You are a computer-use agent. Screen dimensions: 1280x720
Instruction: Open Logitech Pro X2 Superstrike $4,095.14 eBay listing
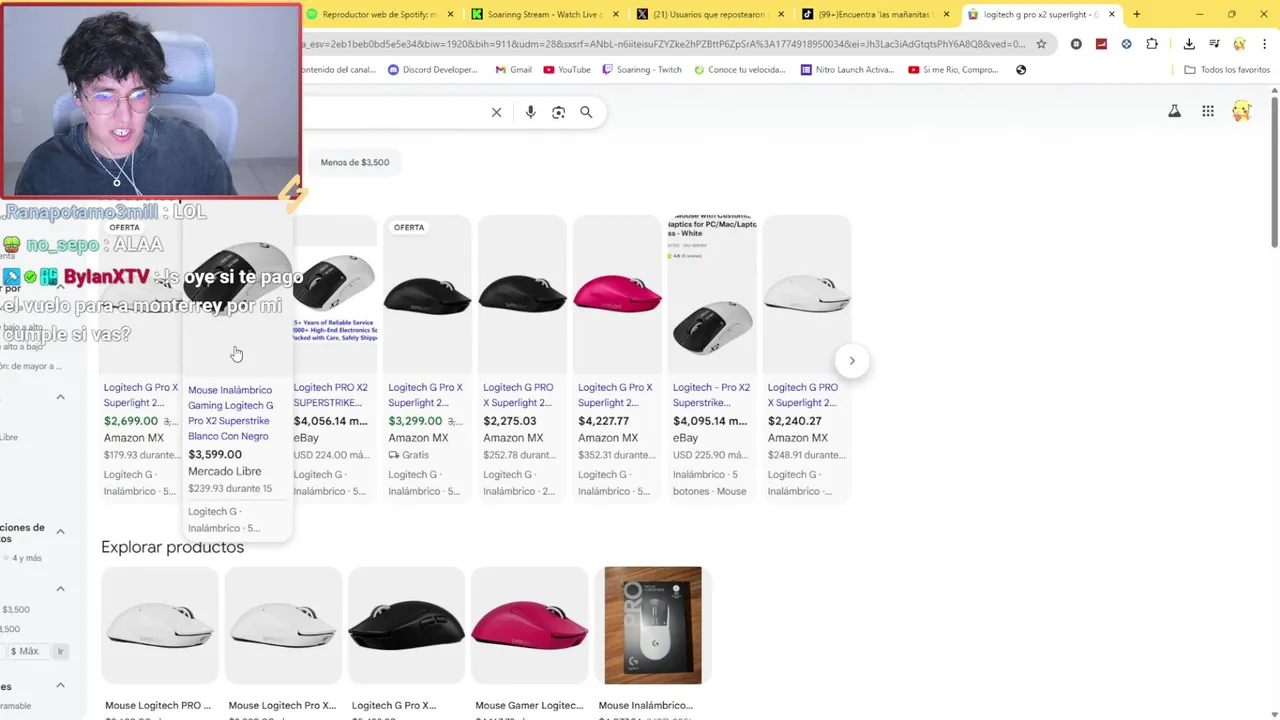tap(712, 357)
